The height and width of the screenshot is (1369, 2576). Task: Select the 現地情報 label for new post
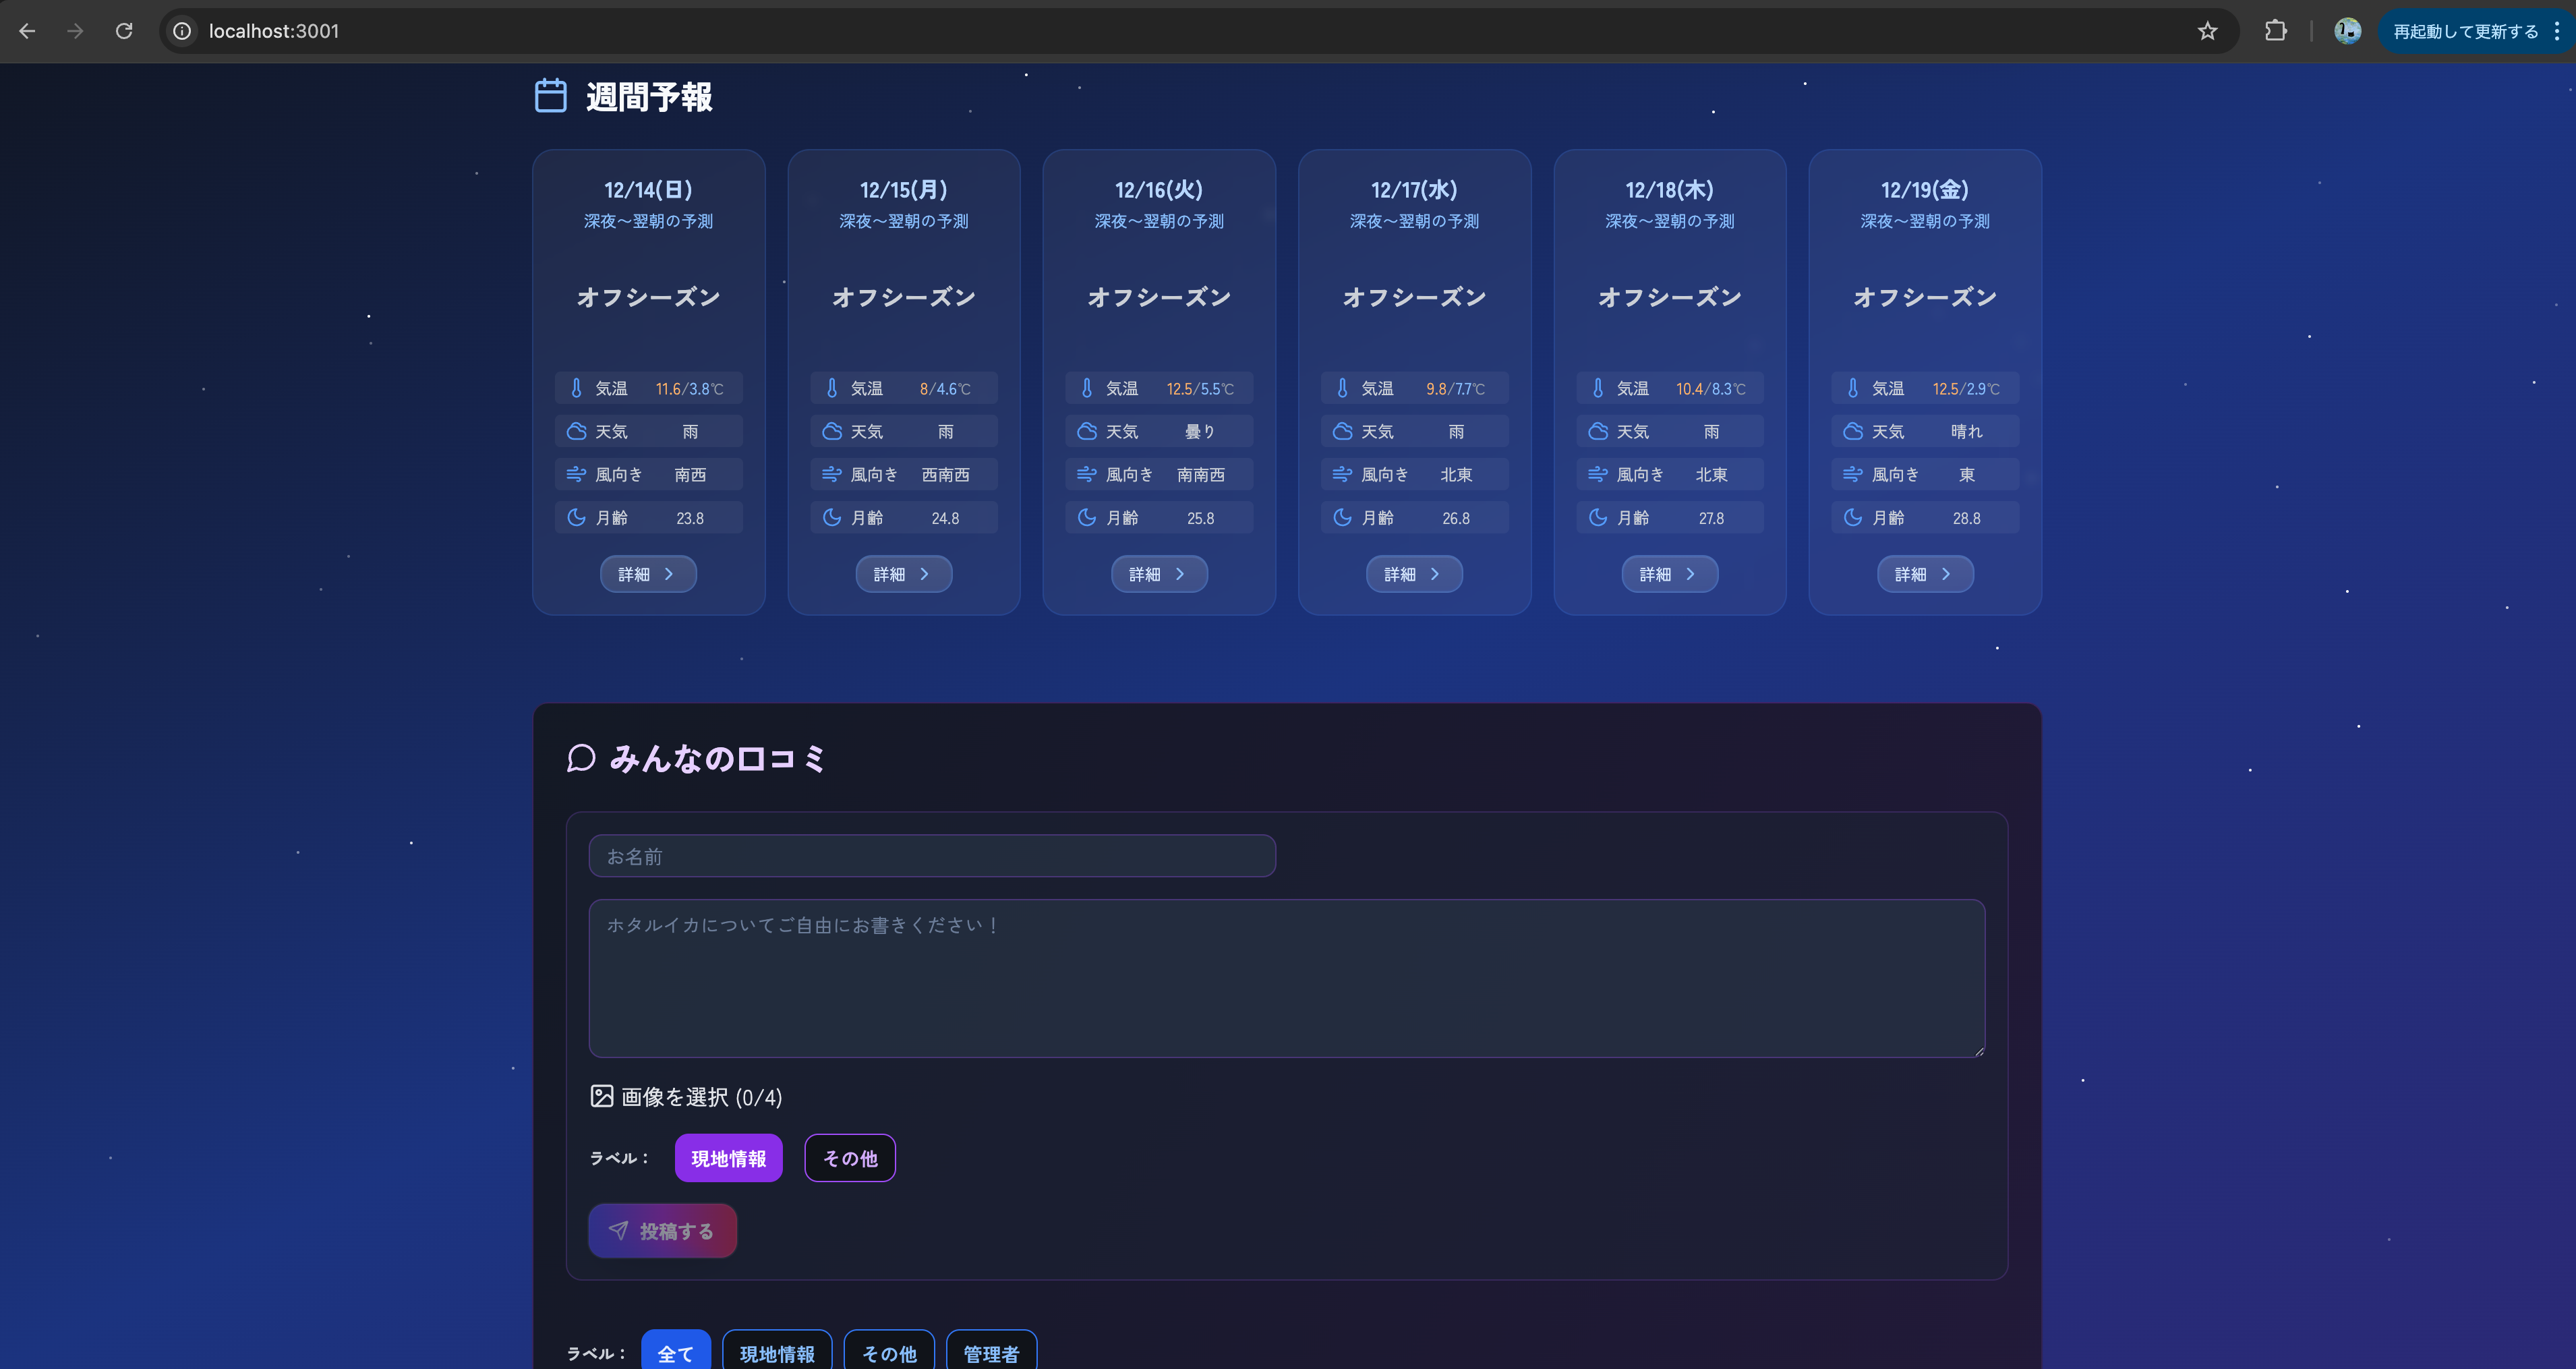point(728,1158)
